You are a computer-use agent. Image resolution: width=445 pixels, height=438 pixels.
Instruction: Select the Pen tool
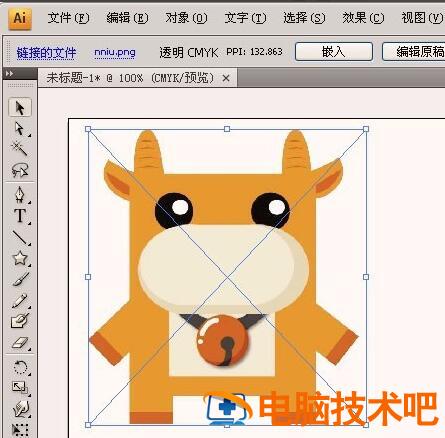click(20, 195)
